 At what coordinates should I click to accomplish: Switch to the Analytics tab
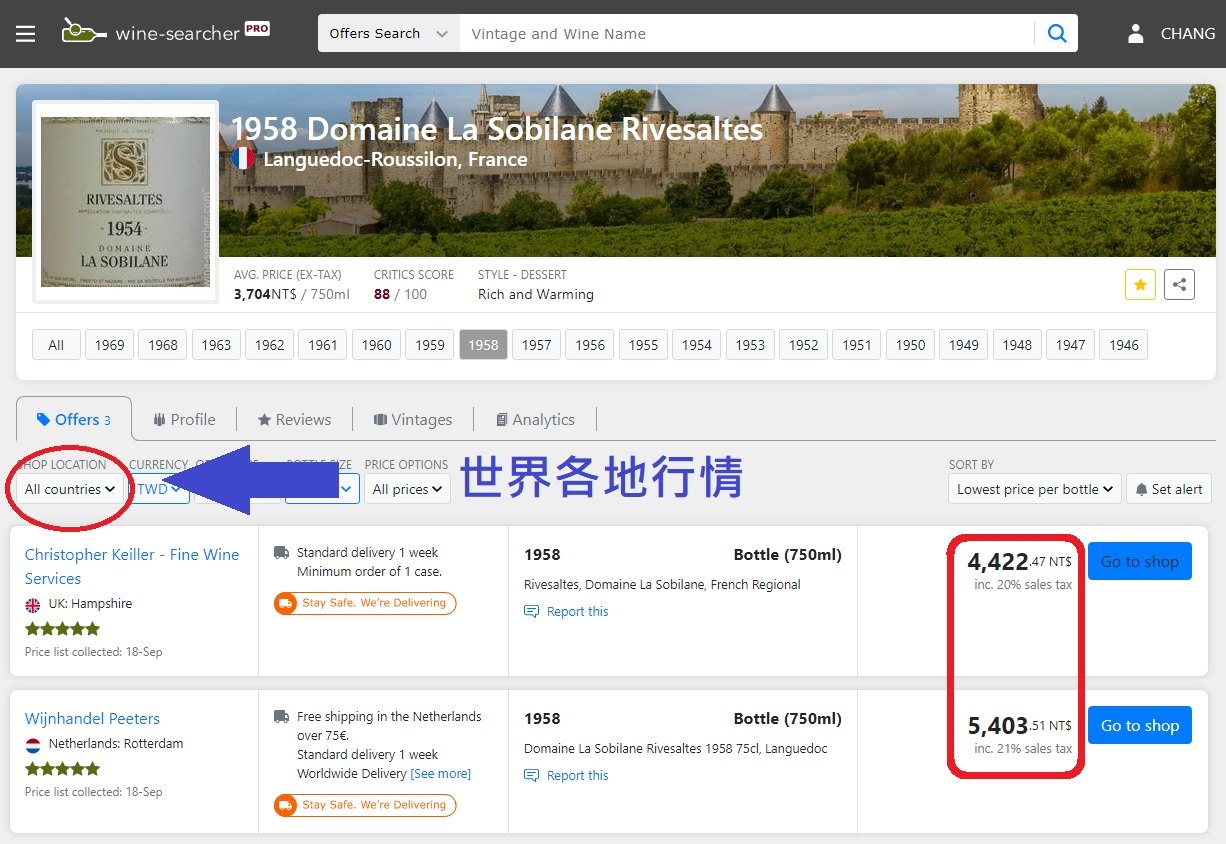(535, 419)
